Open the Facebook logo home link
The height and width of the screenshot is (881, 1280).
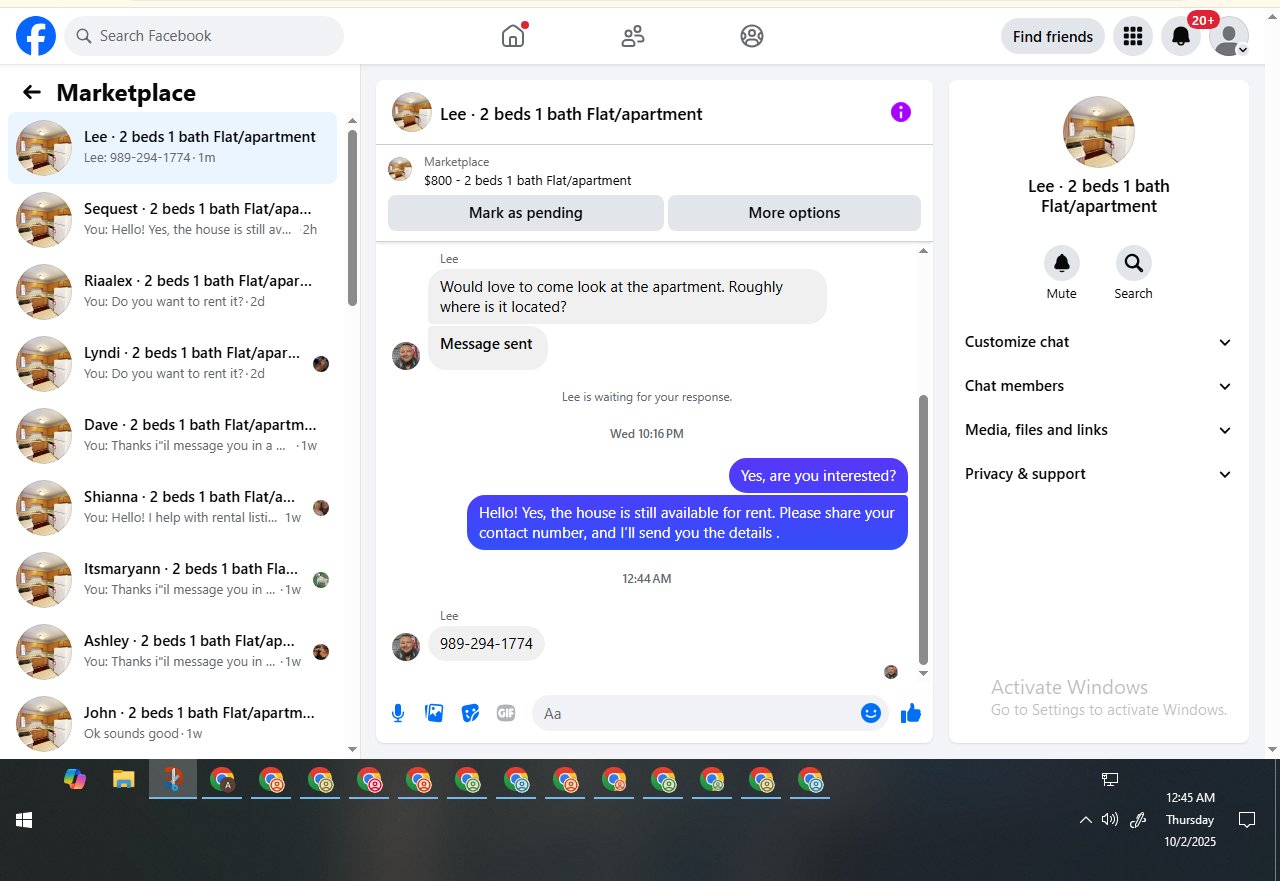click(x=36, y=36)
